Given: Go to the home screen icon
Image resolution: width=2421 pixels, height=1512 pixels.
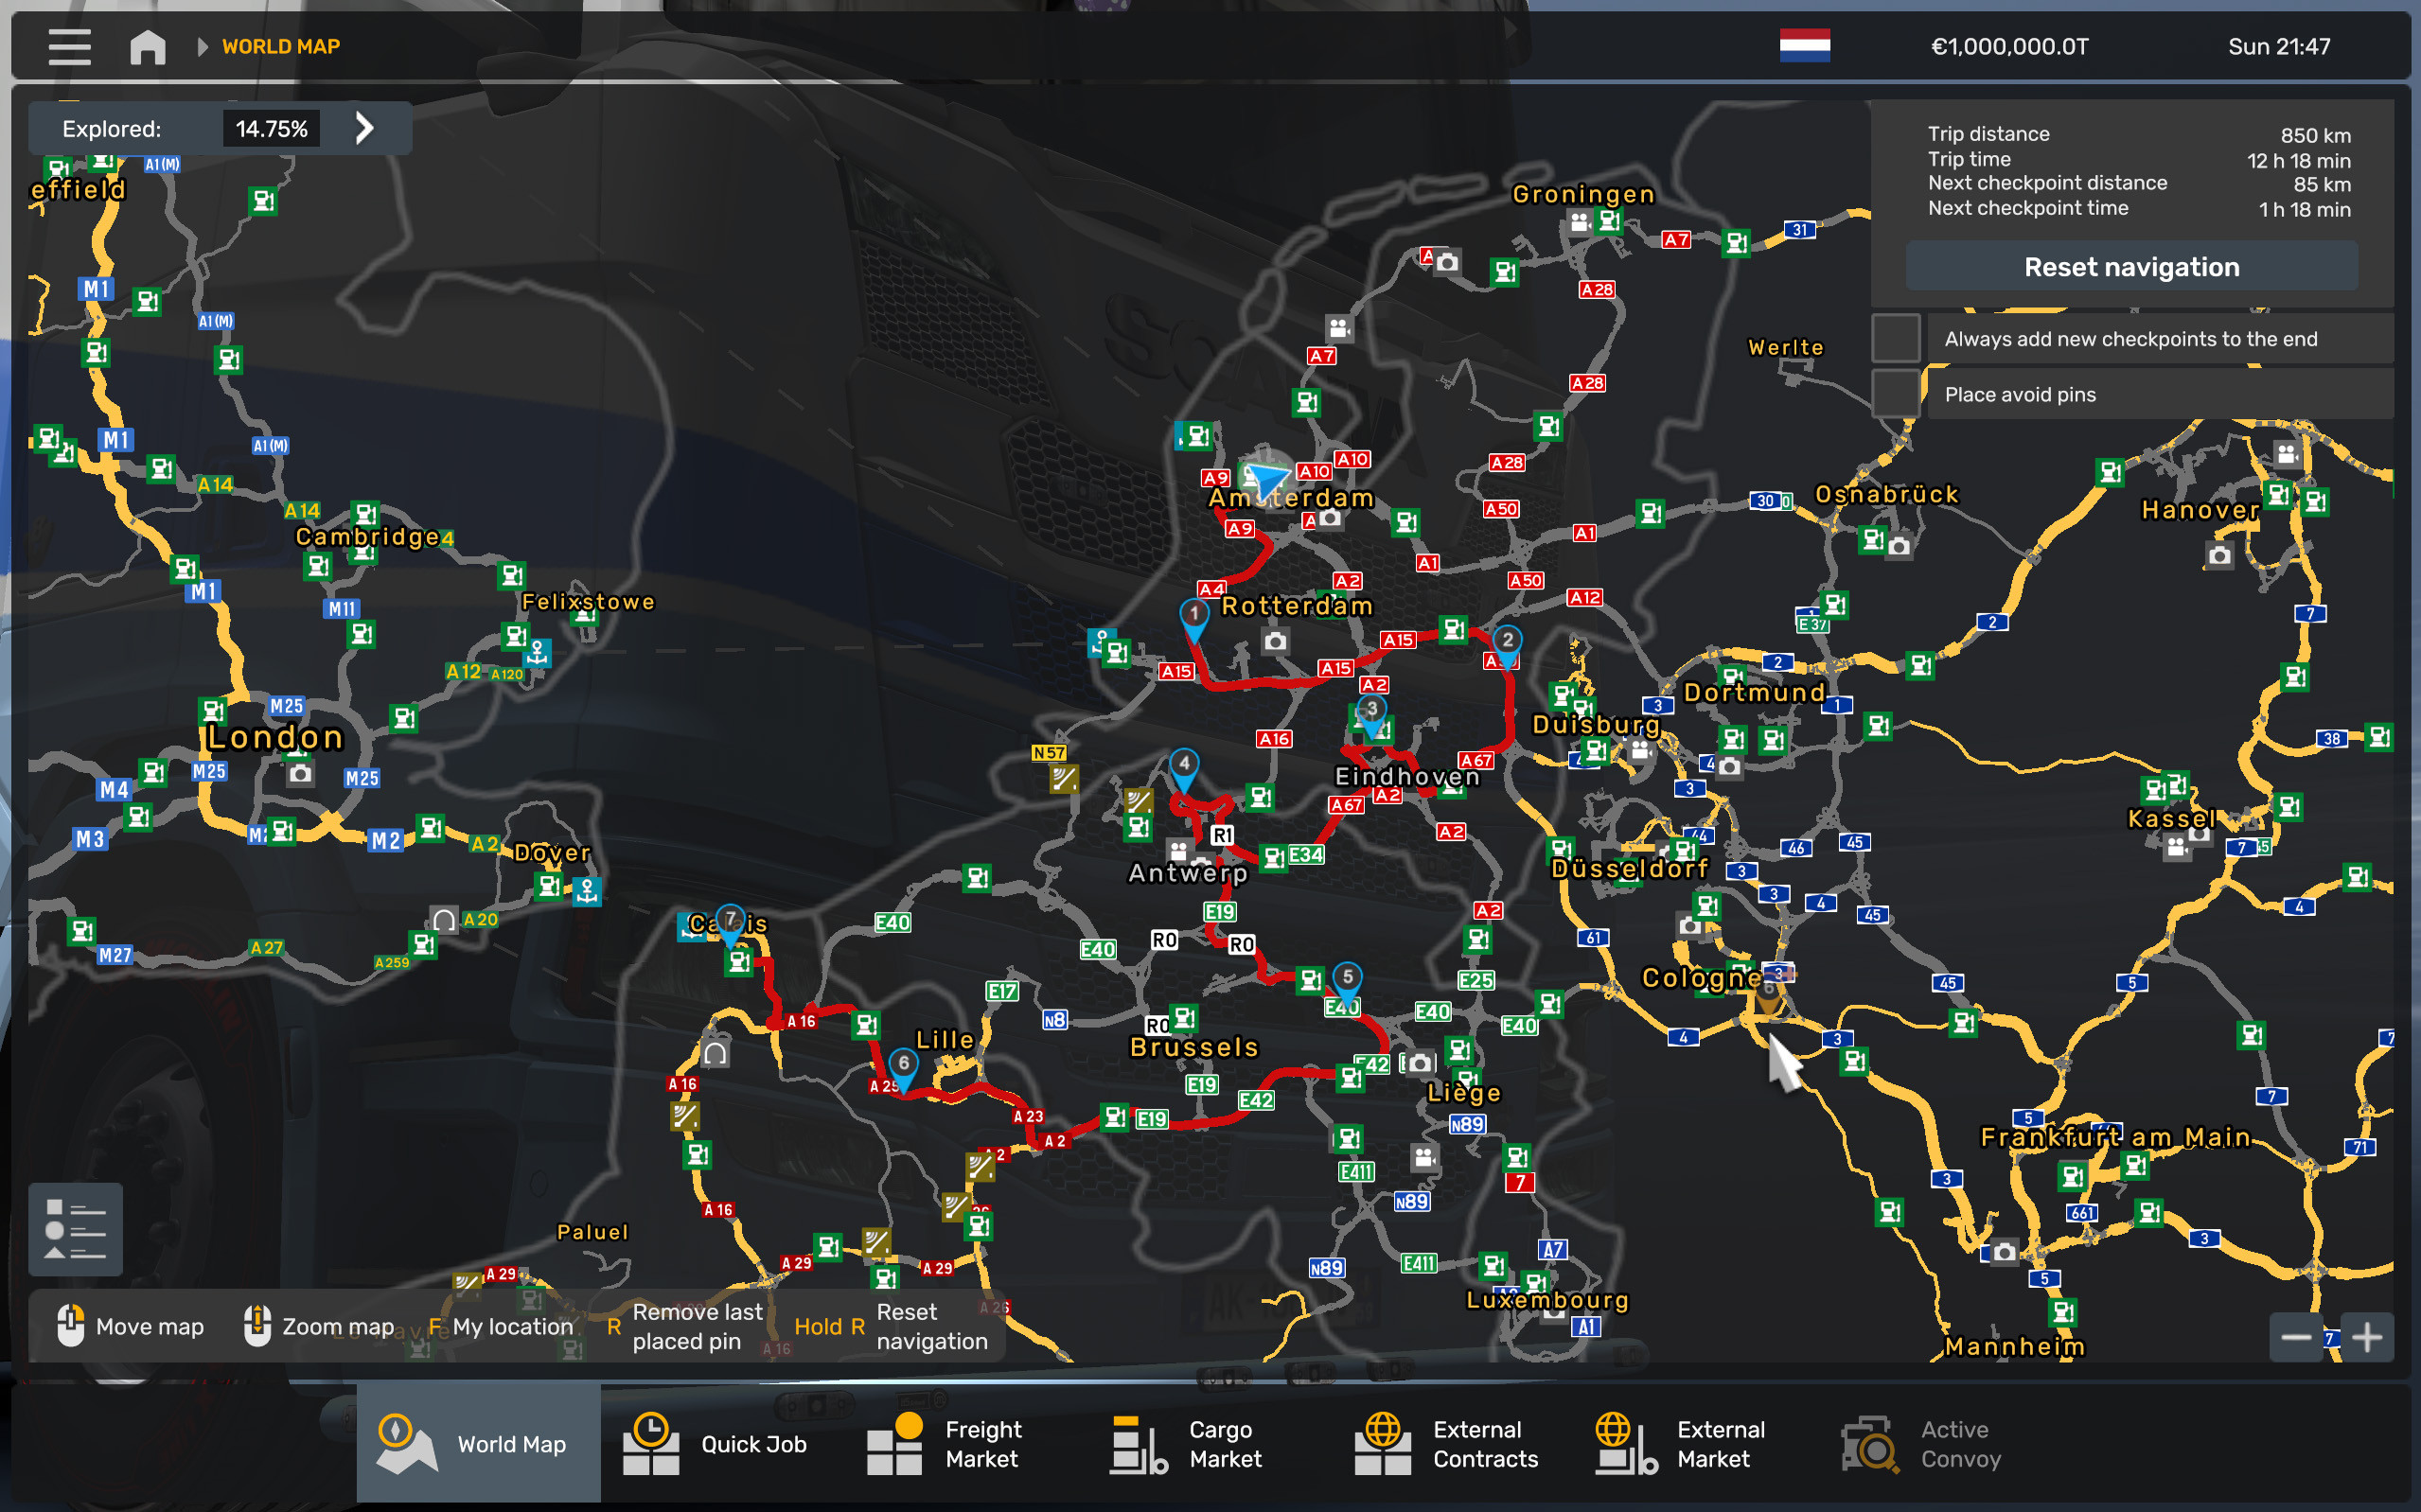Looking at the screenshot, I should click(148, 47).
